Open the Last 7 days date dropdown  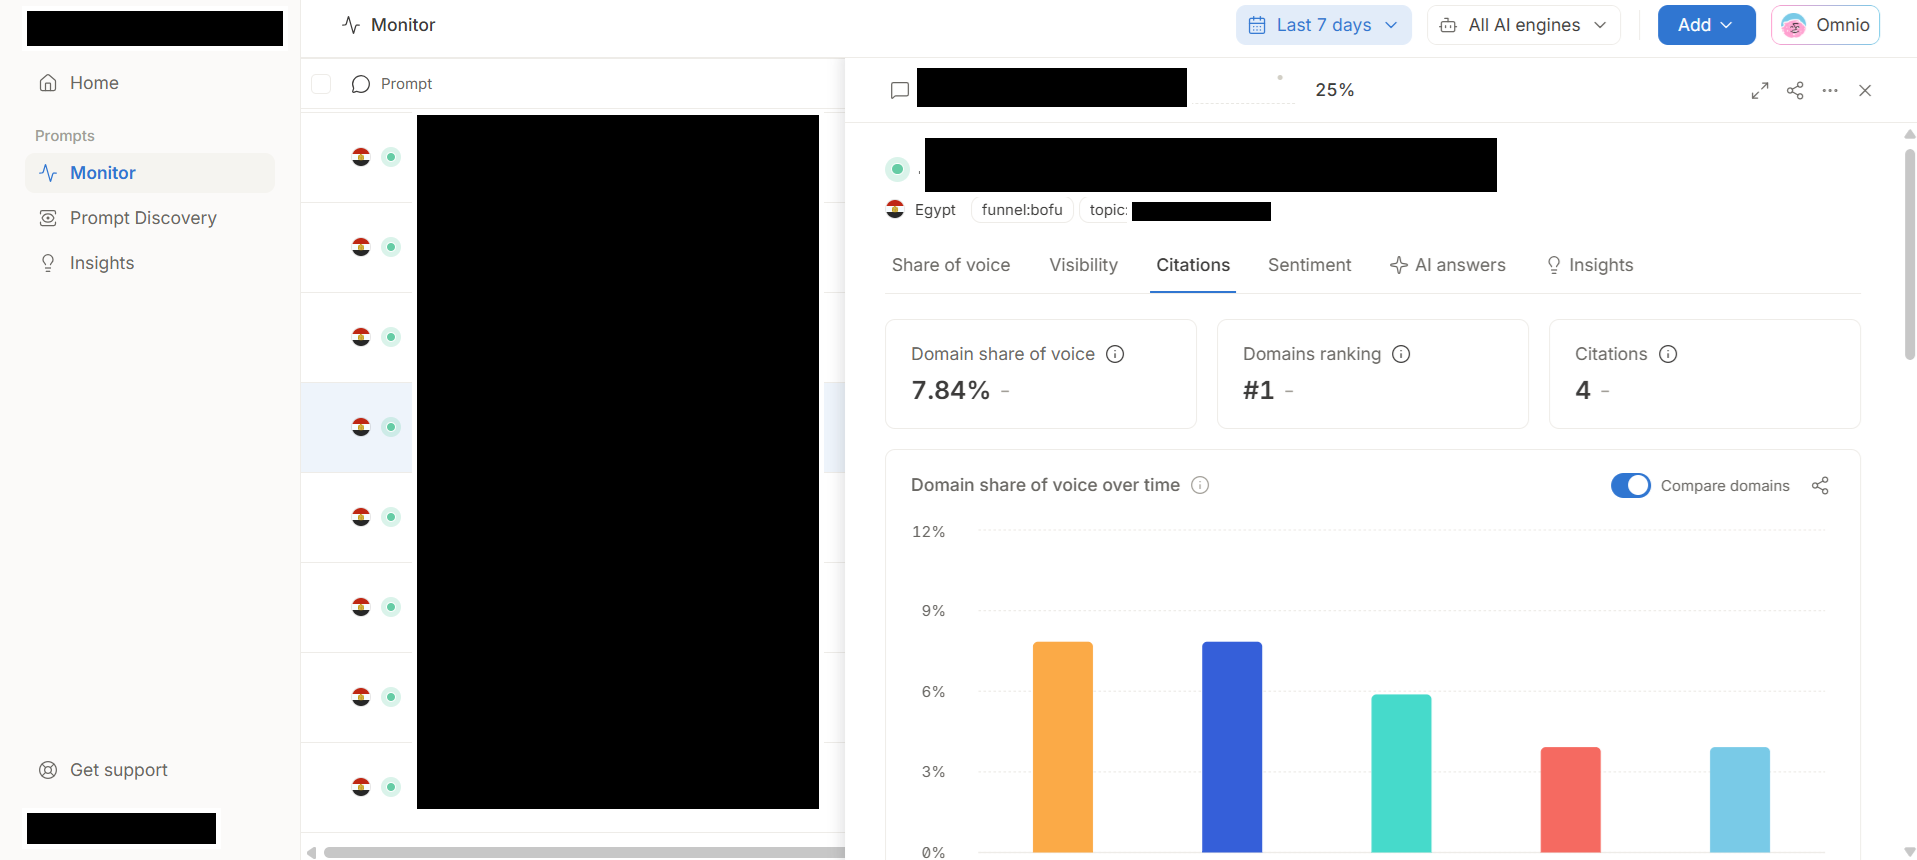tap(1323, 25)
